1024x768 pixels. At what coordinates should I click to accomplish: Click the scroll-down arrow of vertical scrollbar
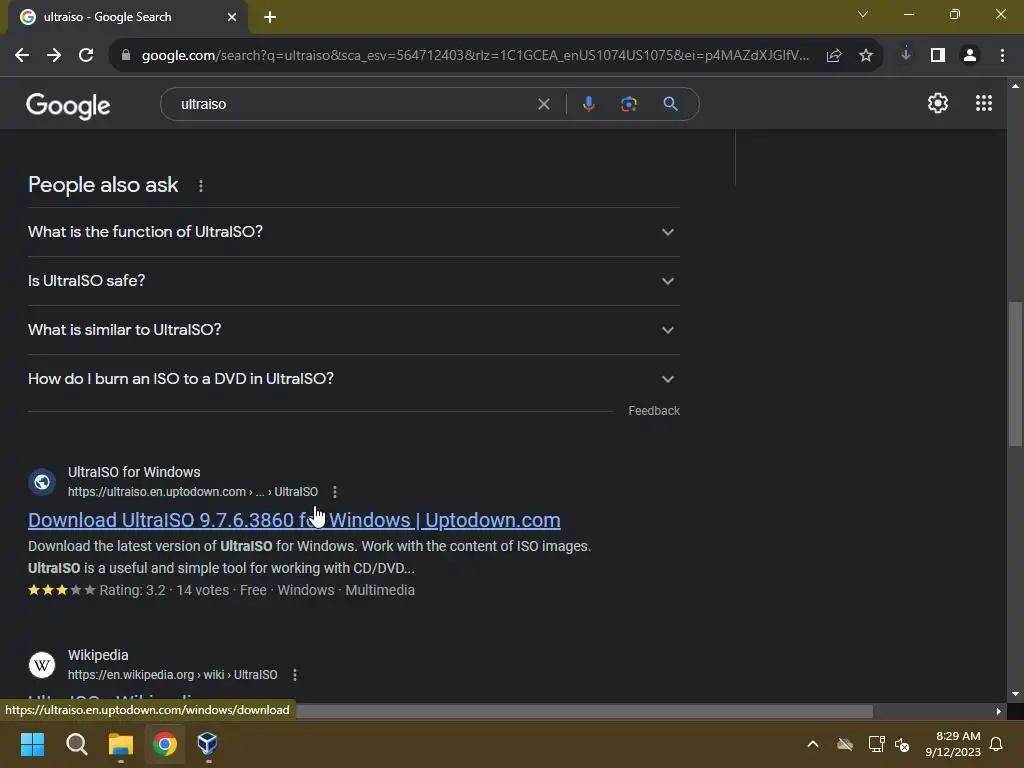(x=1015, y=694)
